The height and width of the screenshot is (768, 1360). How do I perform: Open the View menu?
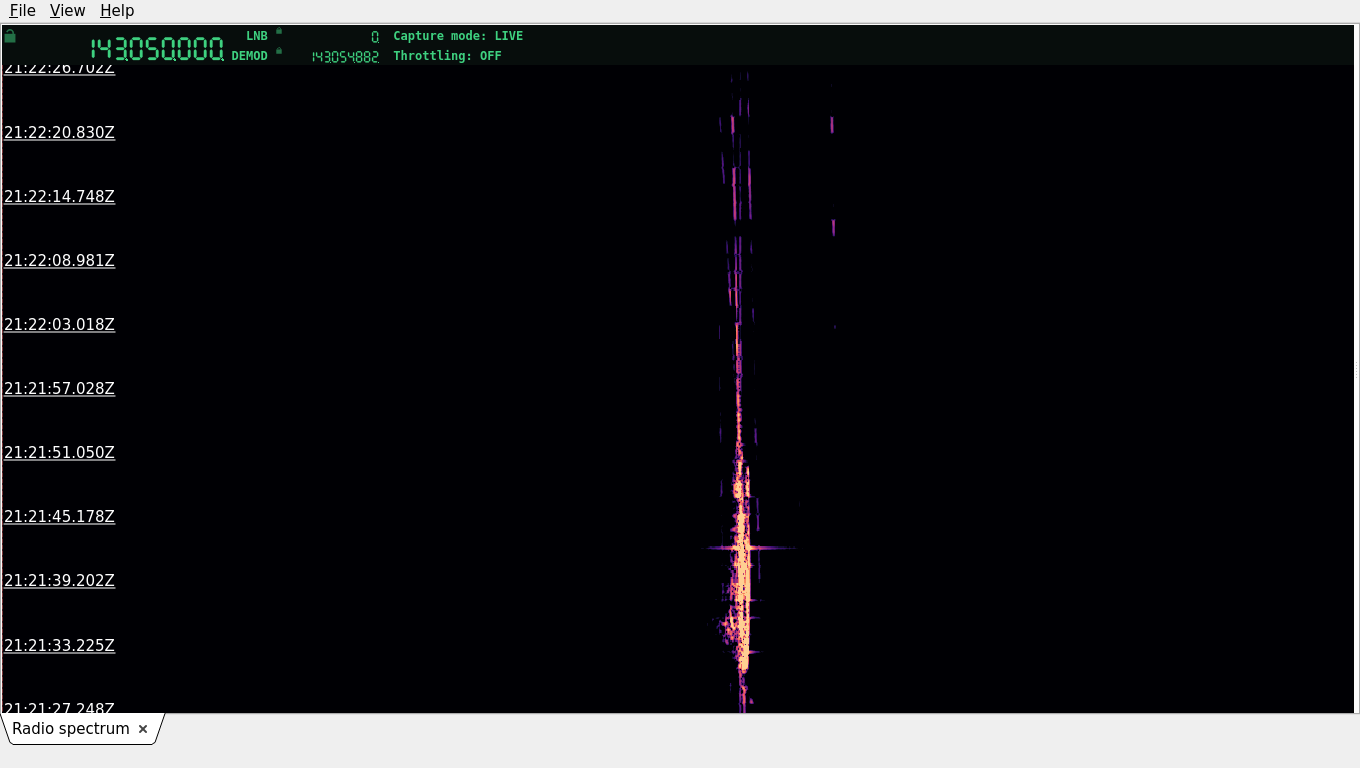pyautogui.click(x=67, y=10)
